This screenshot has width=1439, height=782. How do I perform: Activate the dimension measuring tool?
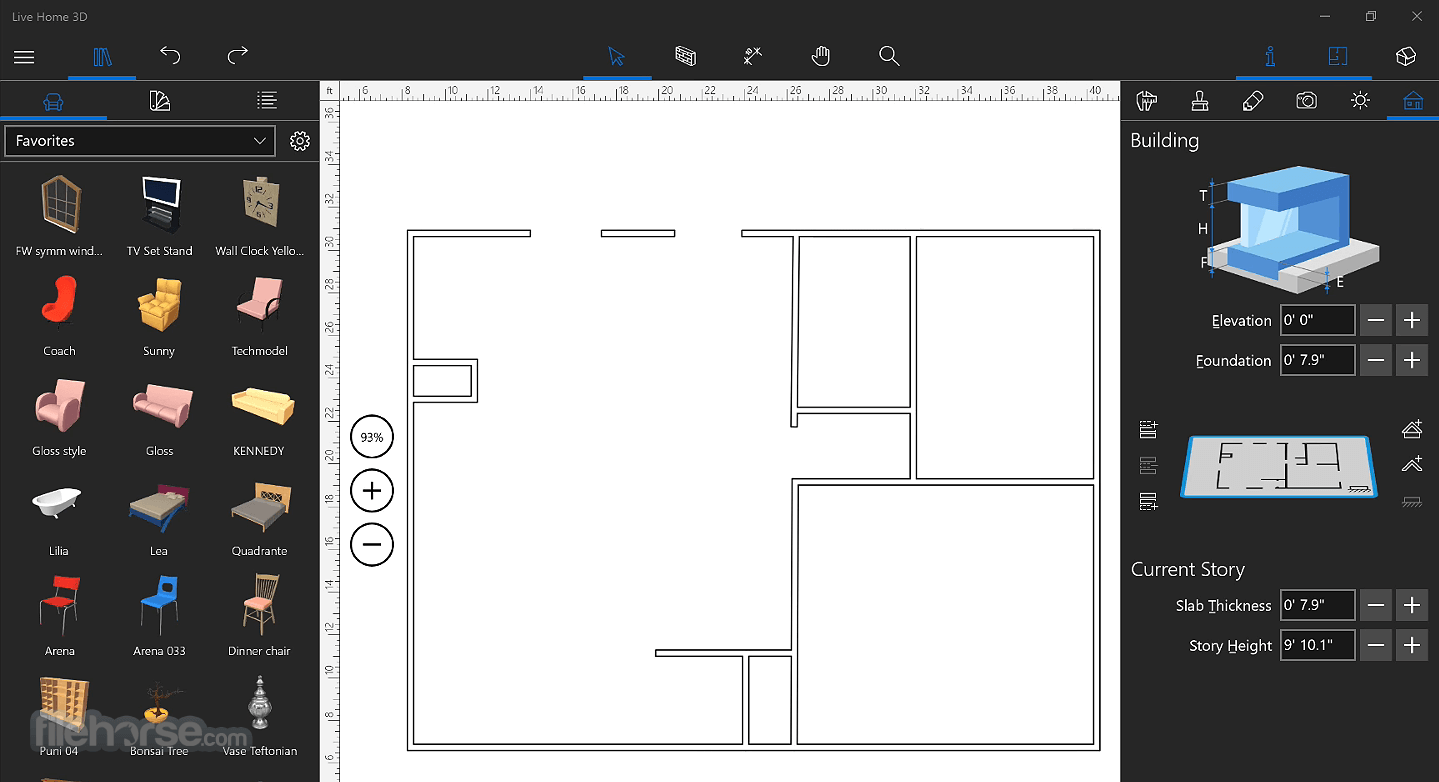pos(753,56)
